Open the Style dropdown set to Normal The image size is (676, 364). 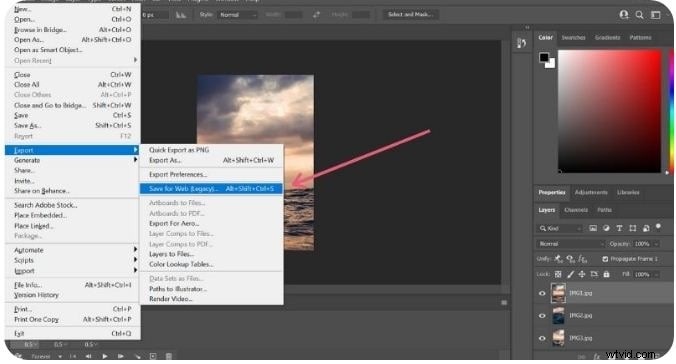[238, 15]
